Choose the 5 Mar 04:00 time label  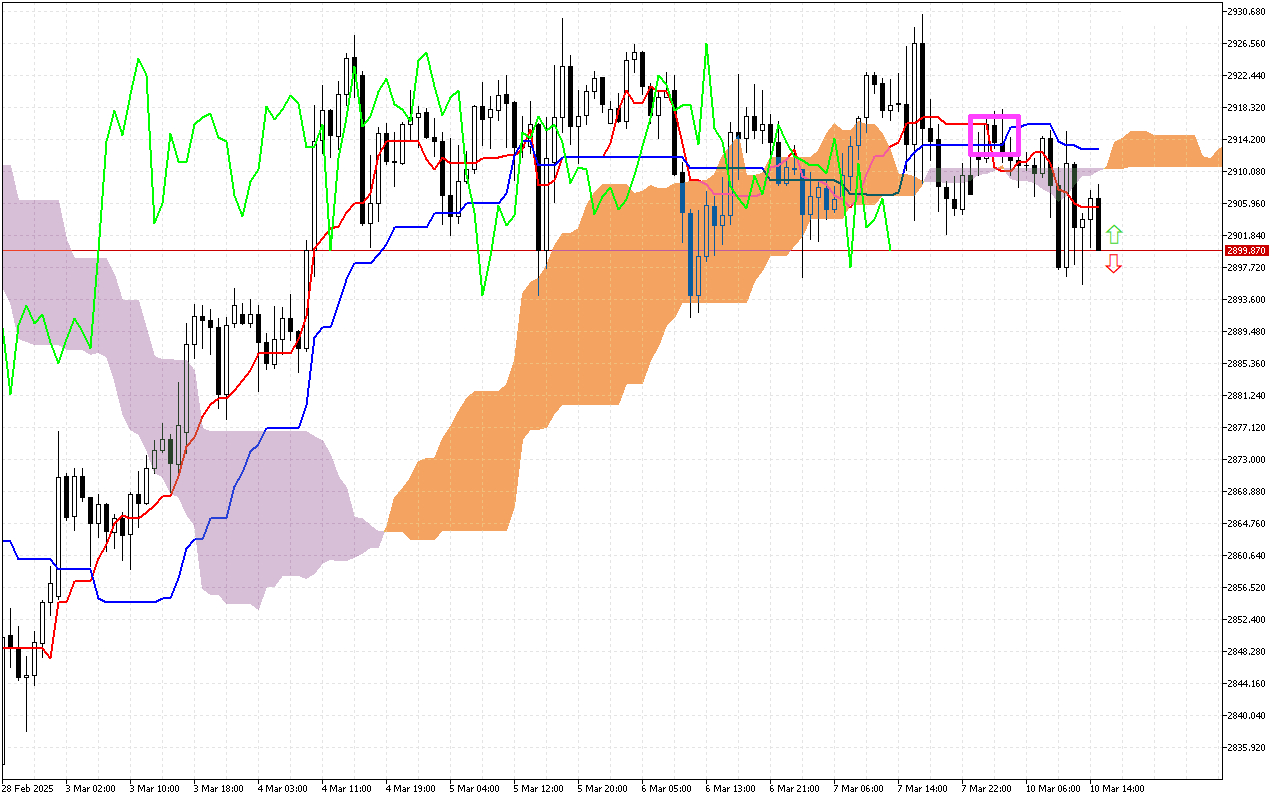[x=474, y=788]
